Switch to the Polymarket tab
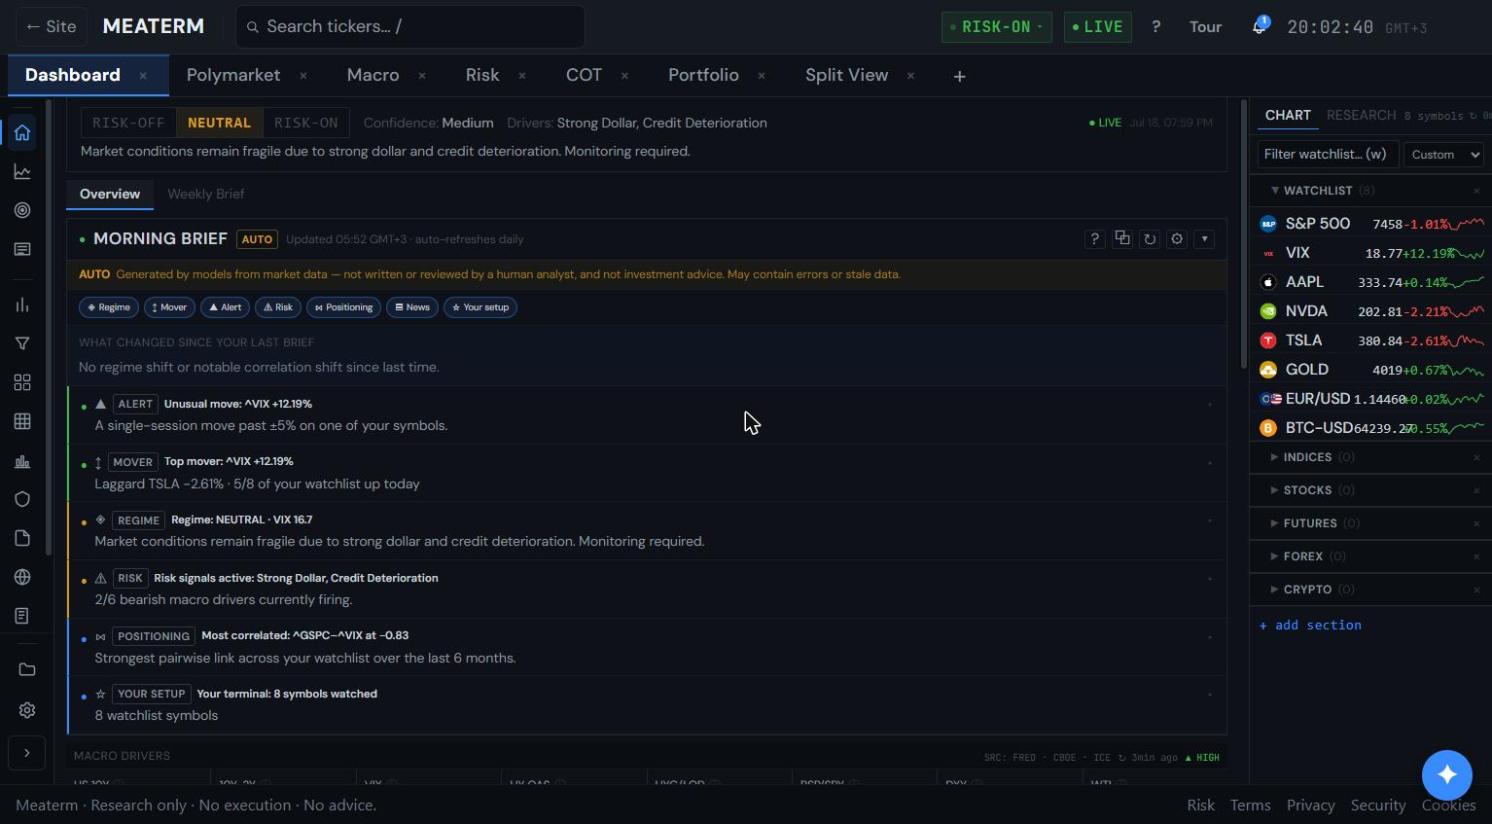Image resolution: width=1492 pixels, height=824 pixels. (233, 75)
